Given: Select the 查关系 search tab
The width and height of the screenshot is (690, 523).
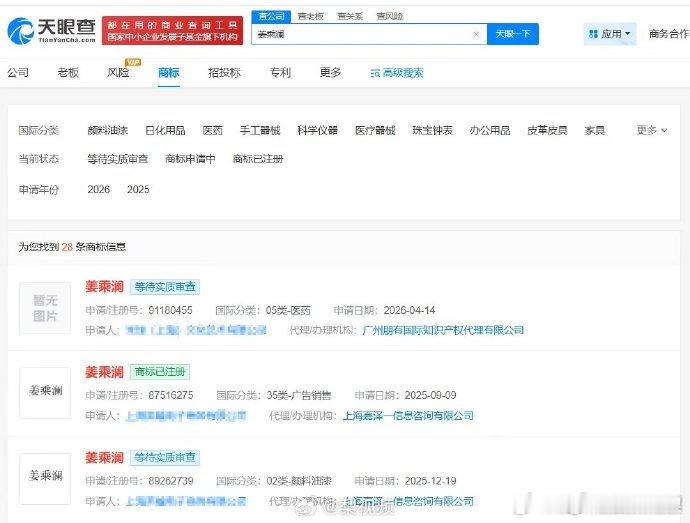Looking at the screenshot, I should tap(350, 16).
